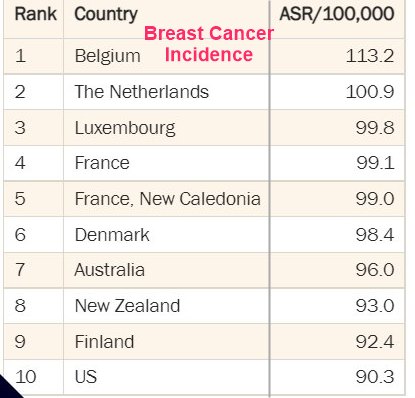
Task: Select the Breast Cancer Incidence title text
Action: click(x=209, y=44)
